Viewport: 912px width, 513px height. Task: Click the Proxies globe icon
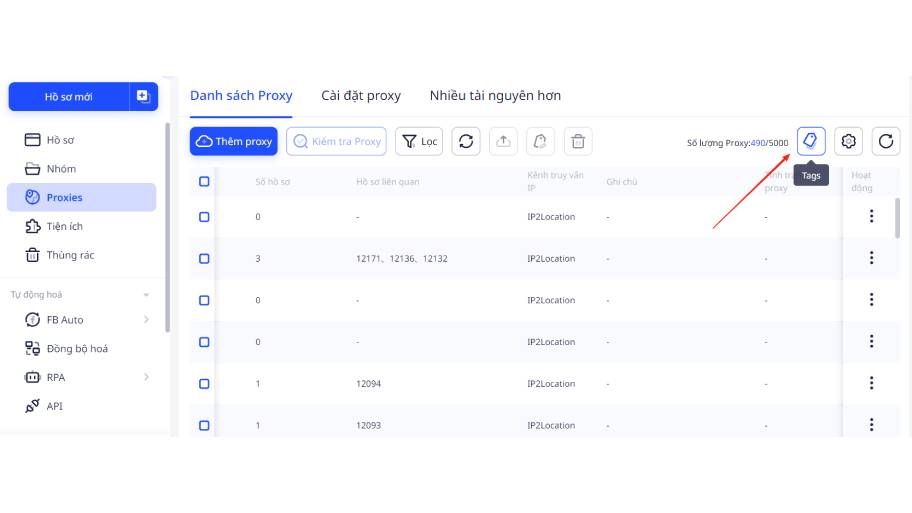33,197
